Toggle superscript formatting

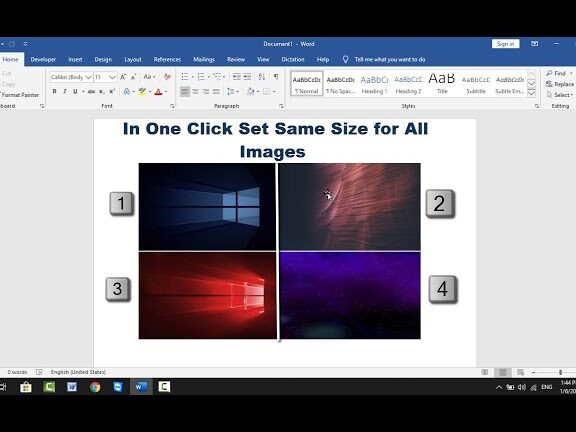[112, 91]
